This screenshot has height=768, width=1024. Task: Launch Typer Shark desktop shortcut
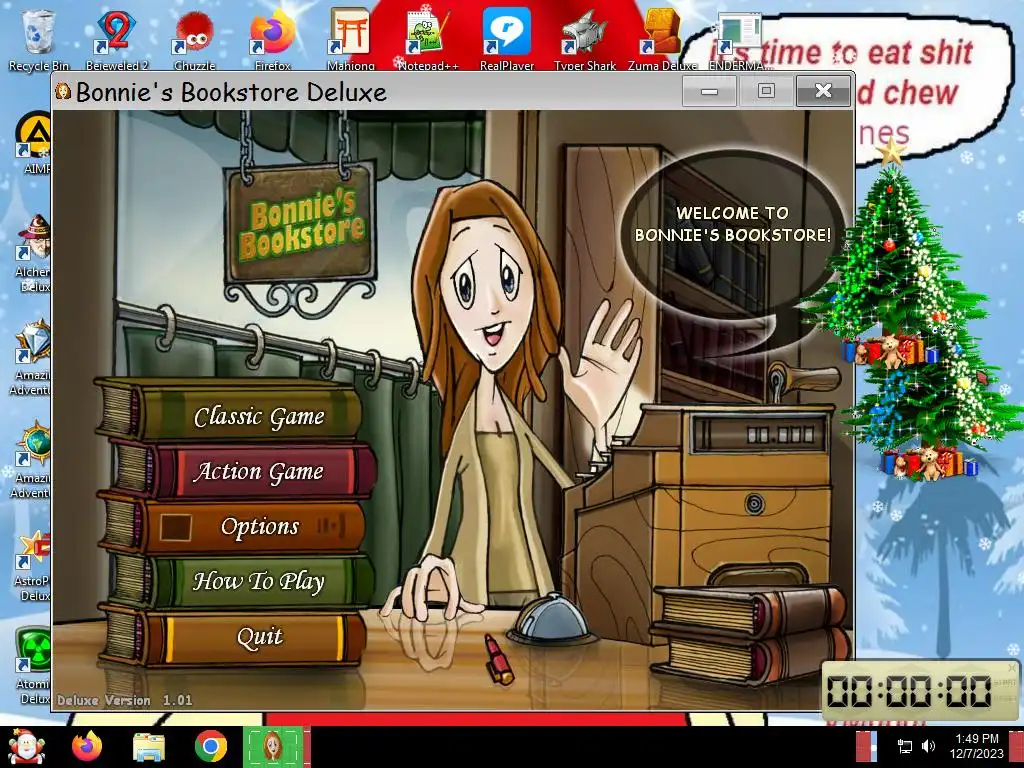point(584,40)
